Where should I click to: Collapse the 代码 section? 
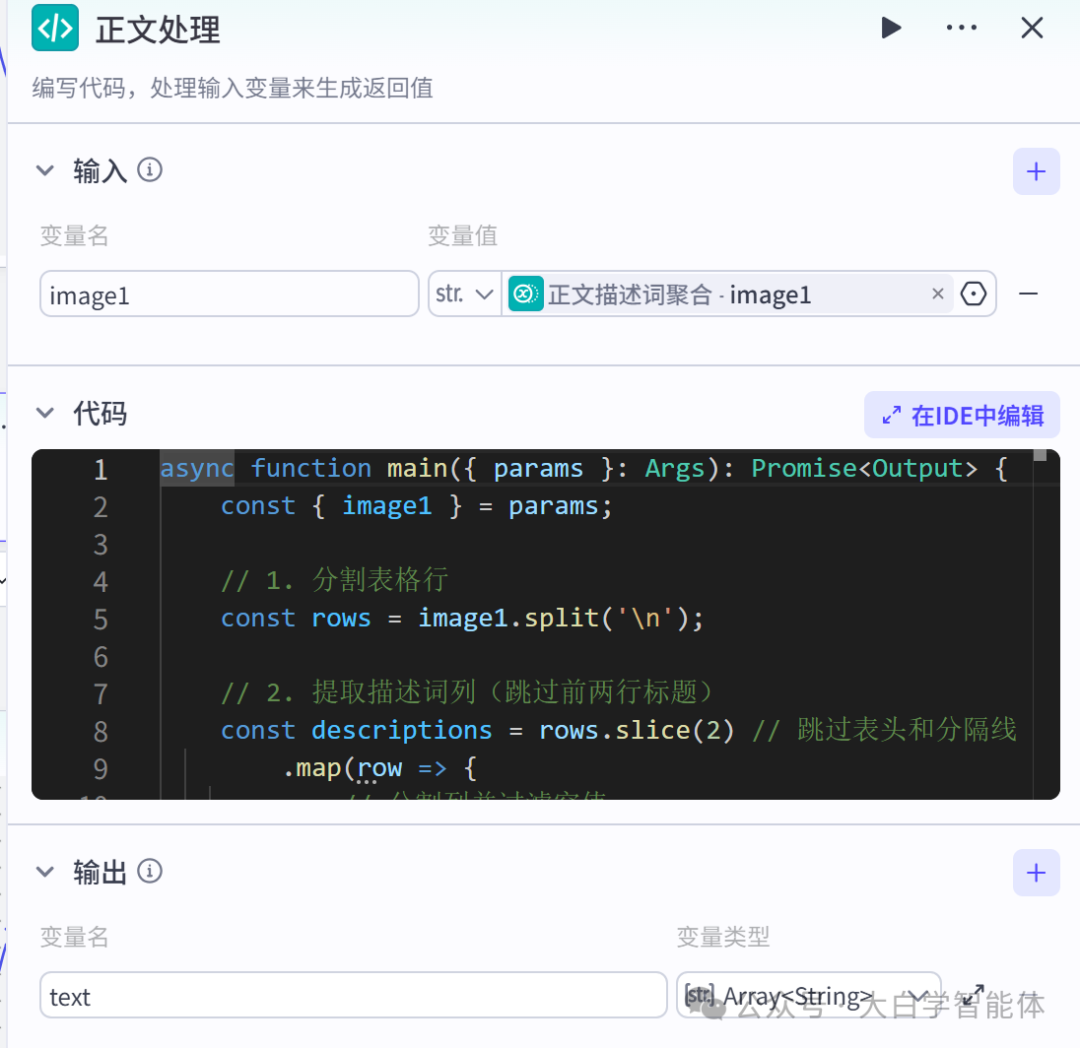click(x=45, y=412)
